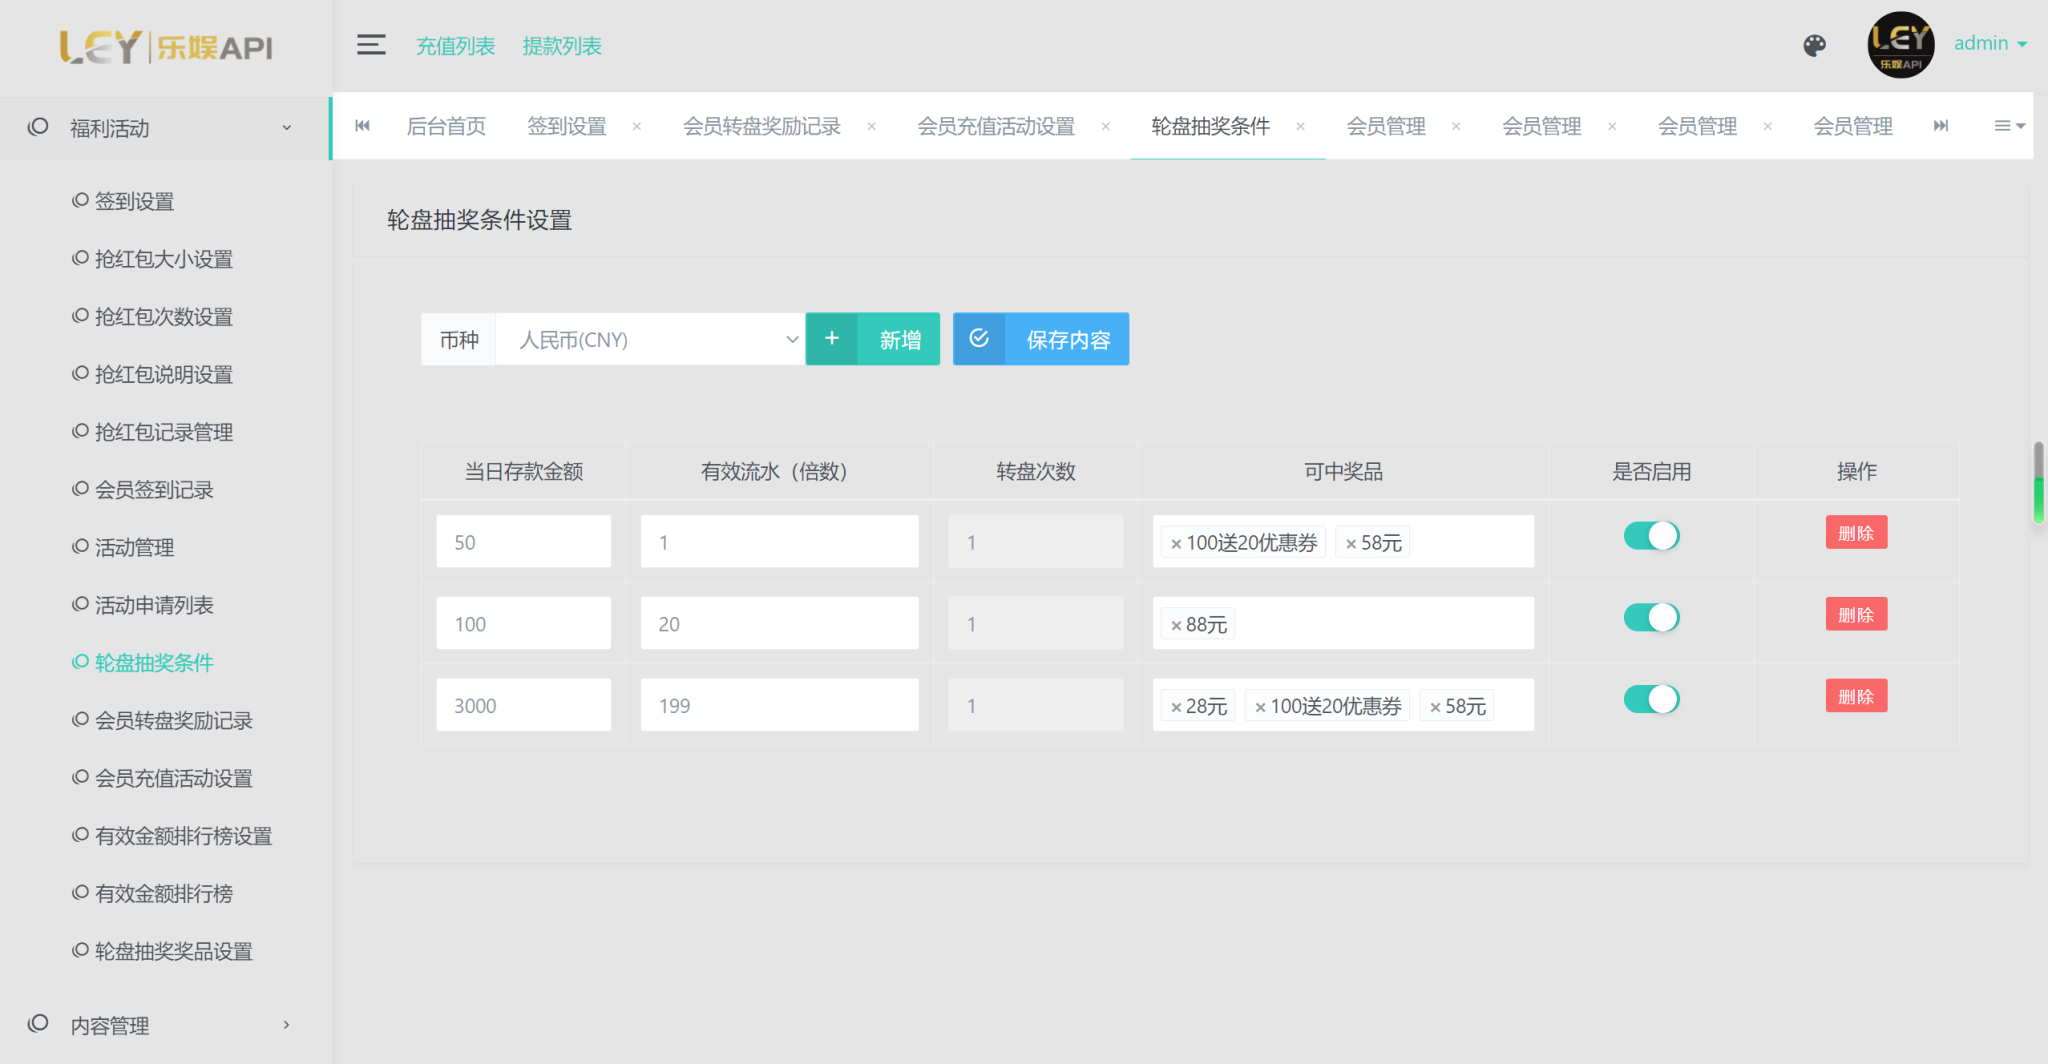This screenshot has height=1064, width=2048.
Task: Click the 保存内容 save button
Action: (1041, 339)
